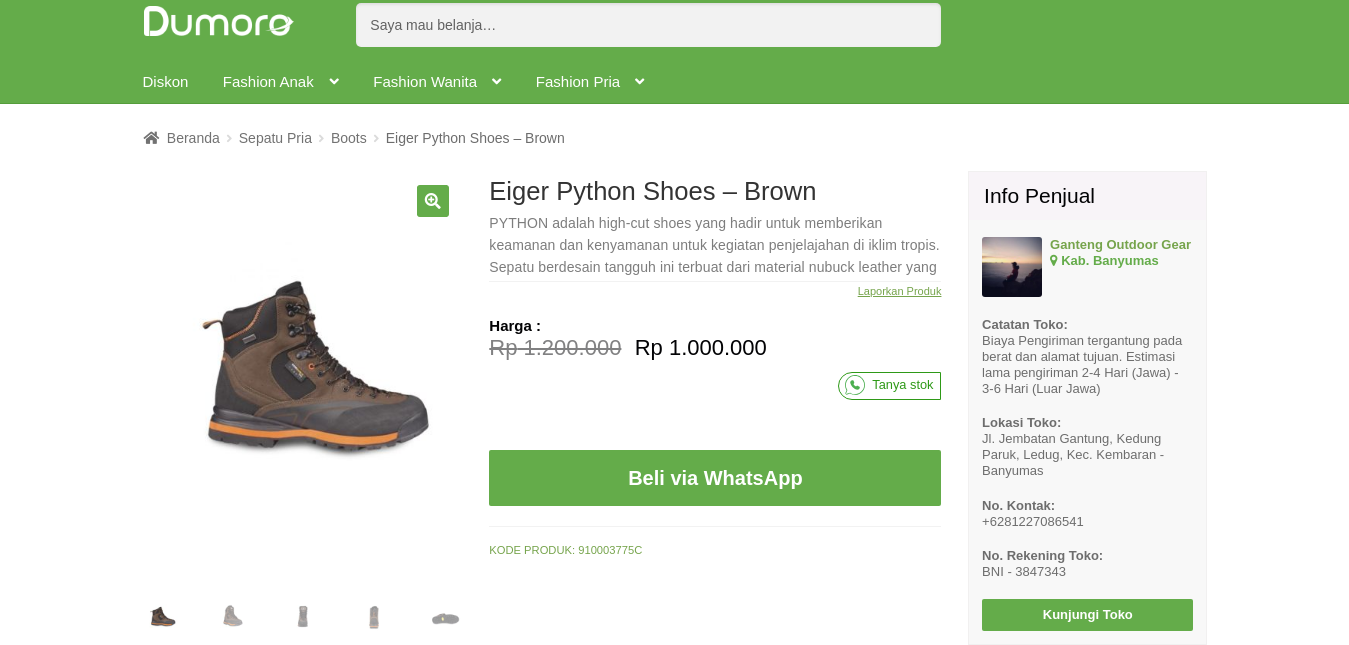Select the second boot thumbnail
The height and width of the screenshot is (645, 1349).
(233, 616)
